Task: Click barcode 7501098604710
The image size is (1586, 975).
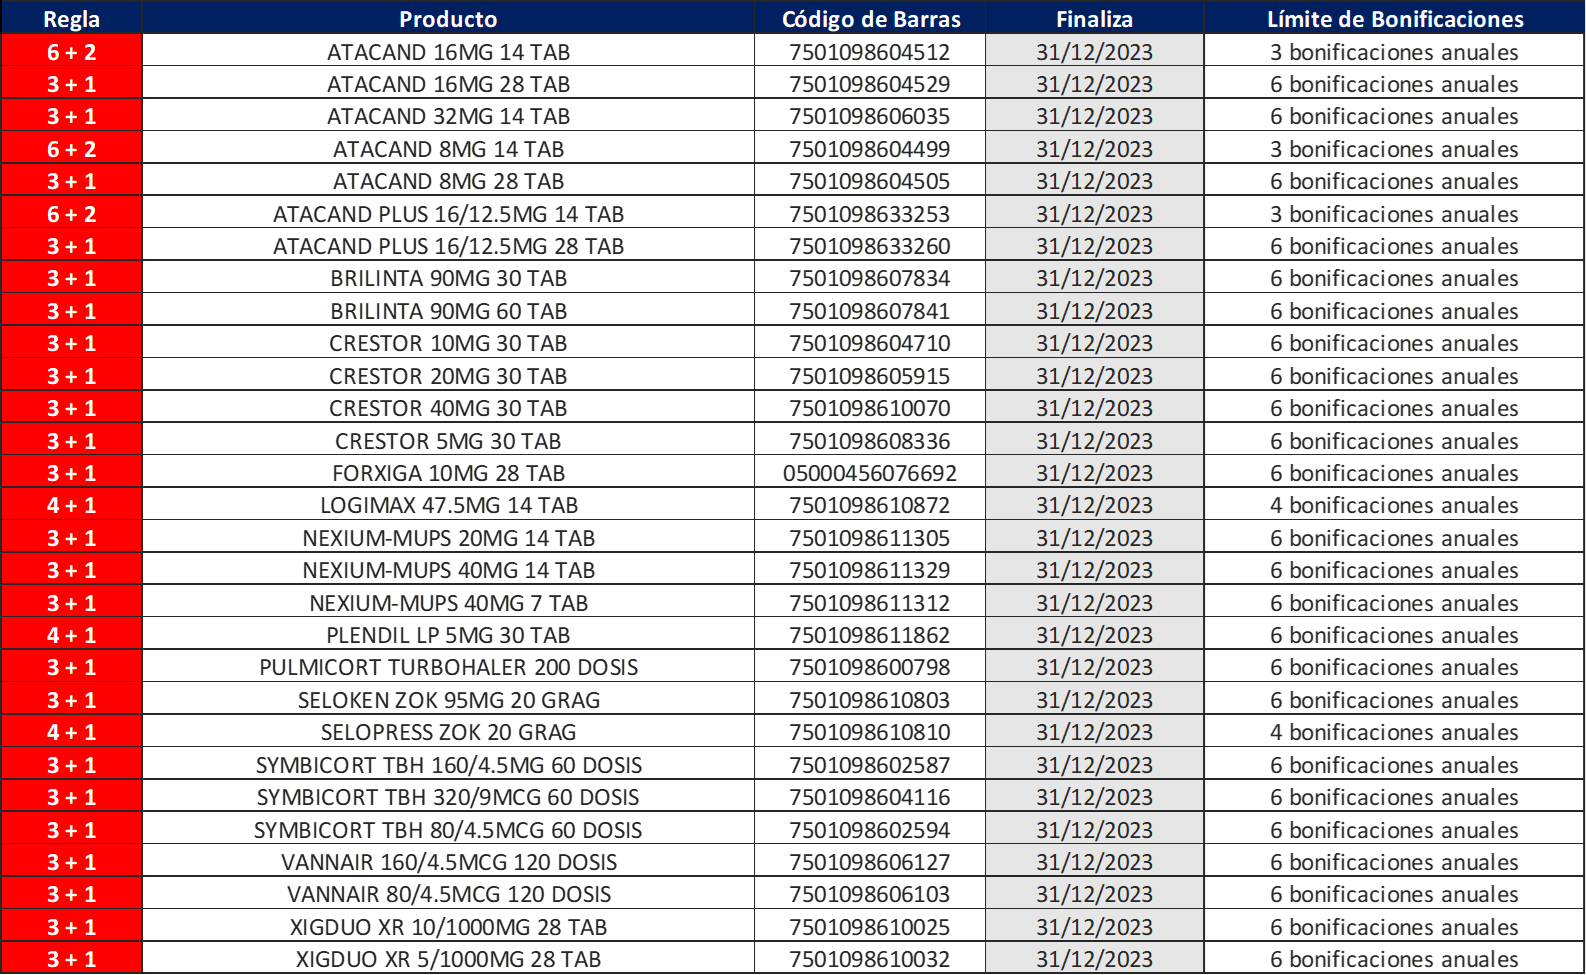Action: [x=870, y=343]
